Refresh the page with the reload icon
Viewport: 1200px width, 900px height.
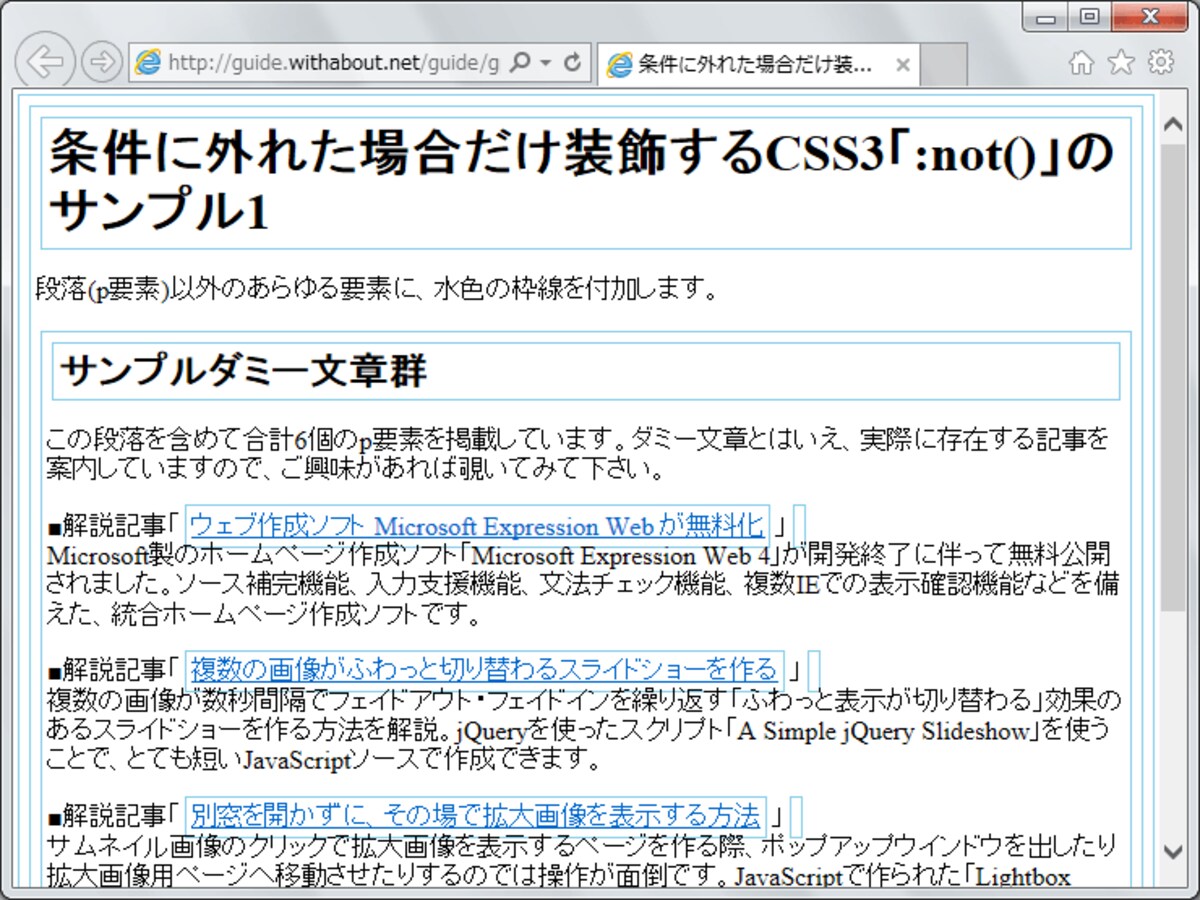(573, 63)
